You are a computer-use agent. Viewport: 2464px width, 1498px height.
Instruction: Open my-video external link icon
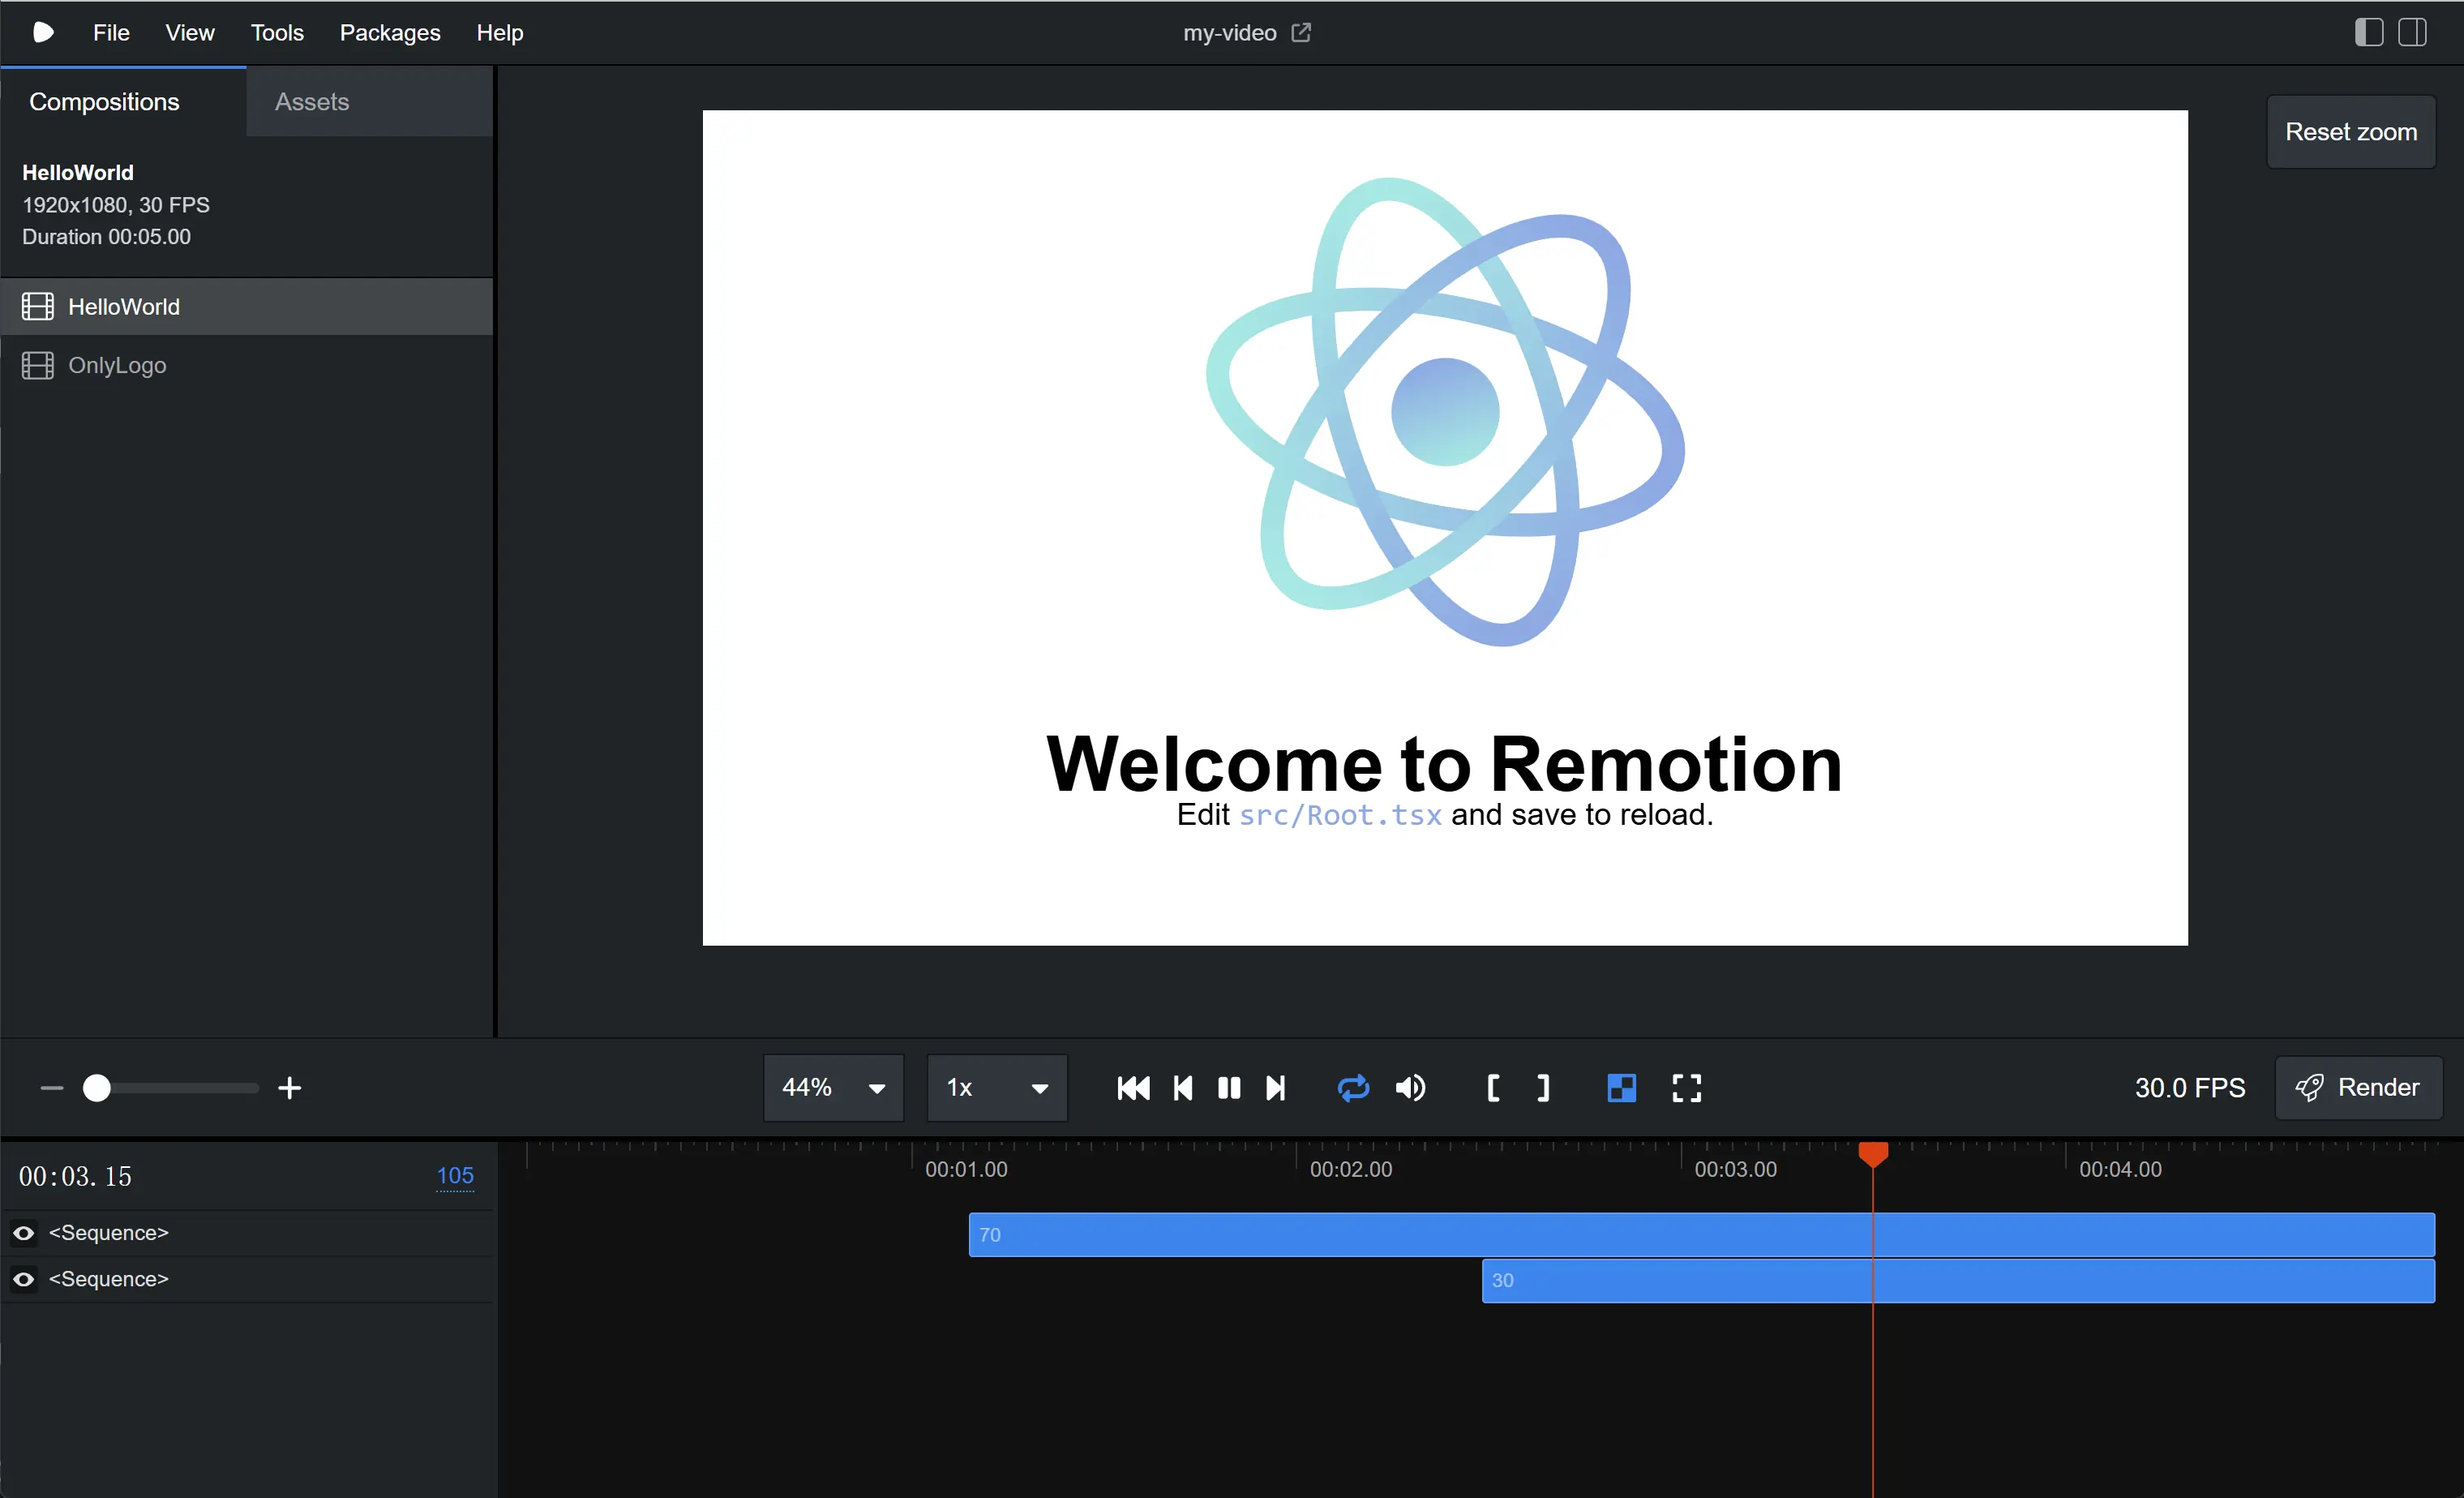pyautogui.click(x=1301, y=33)
